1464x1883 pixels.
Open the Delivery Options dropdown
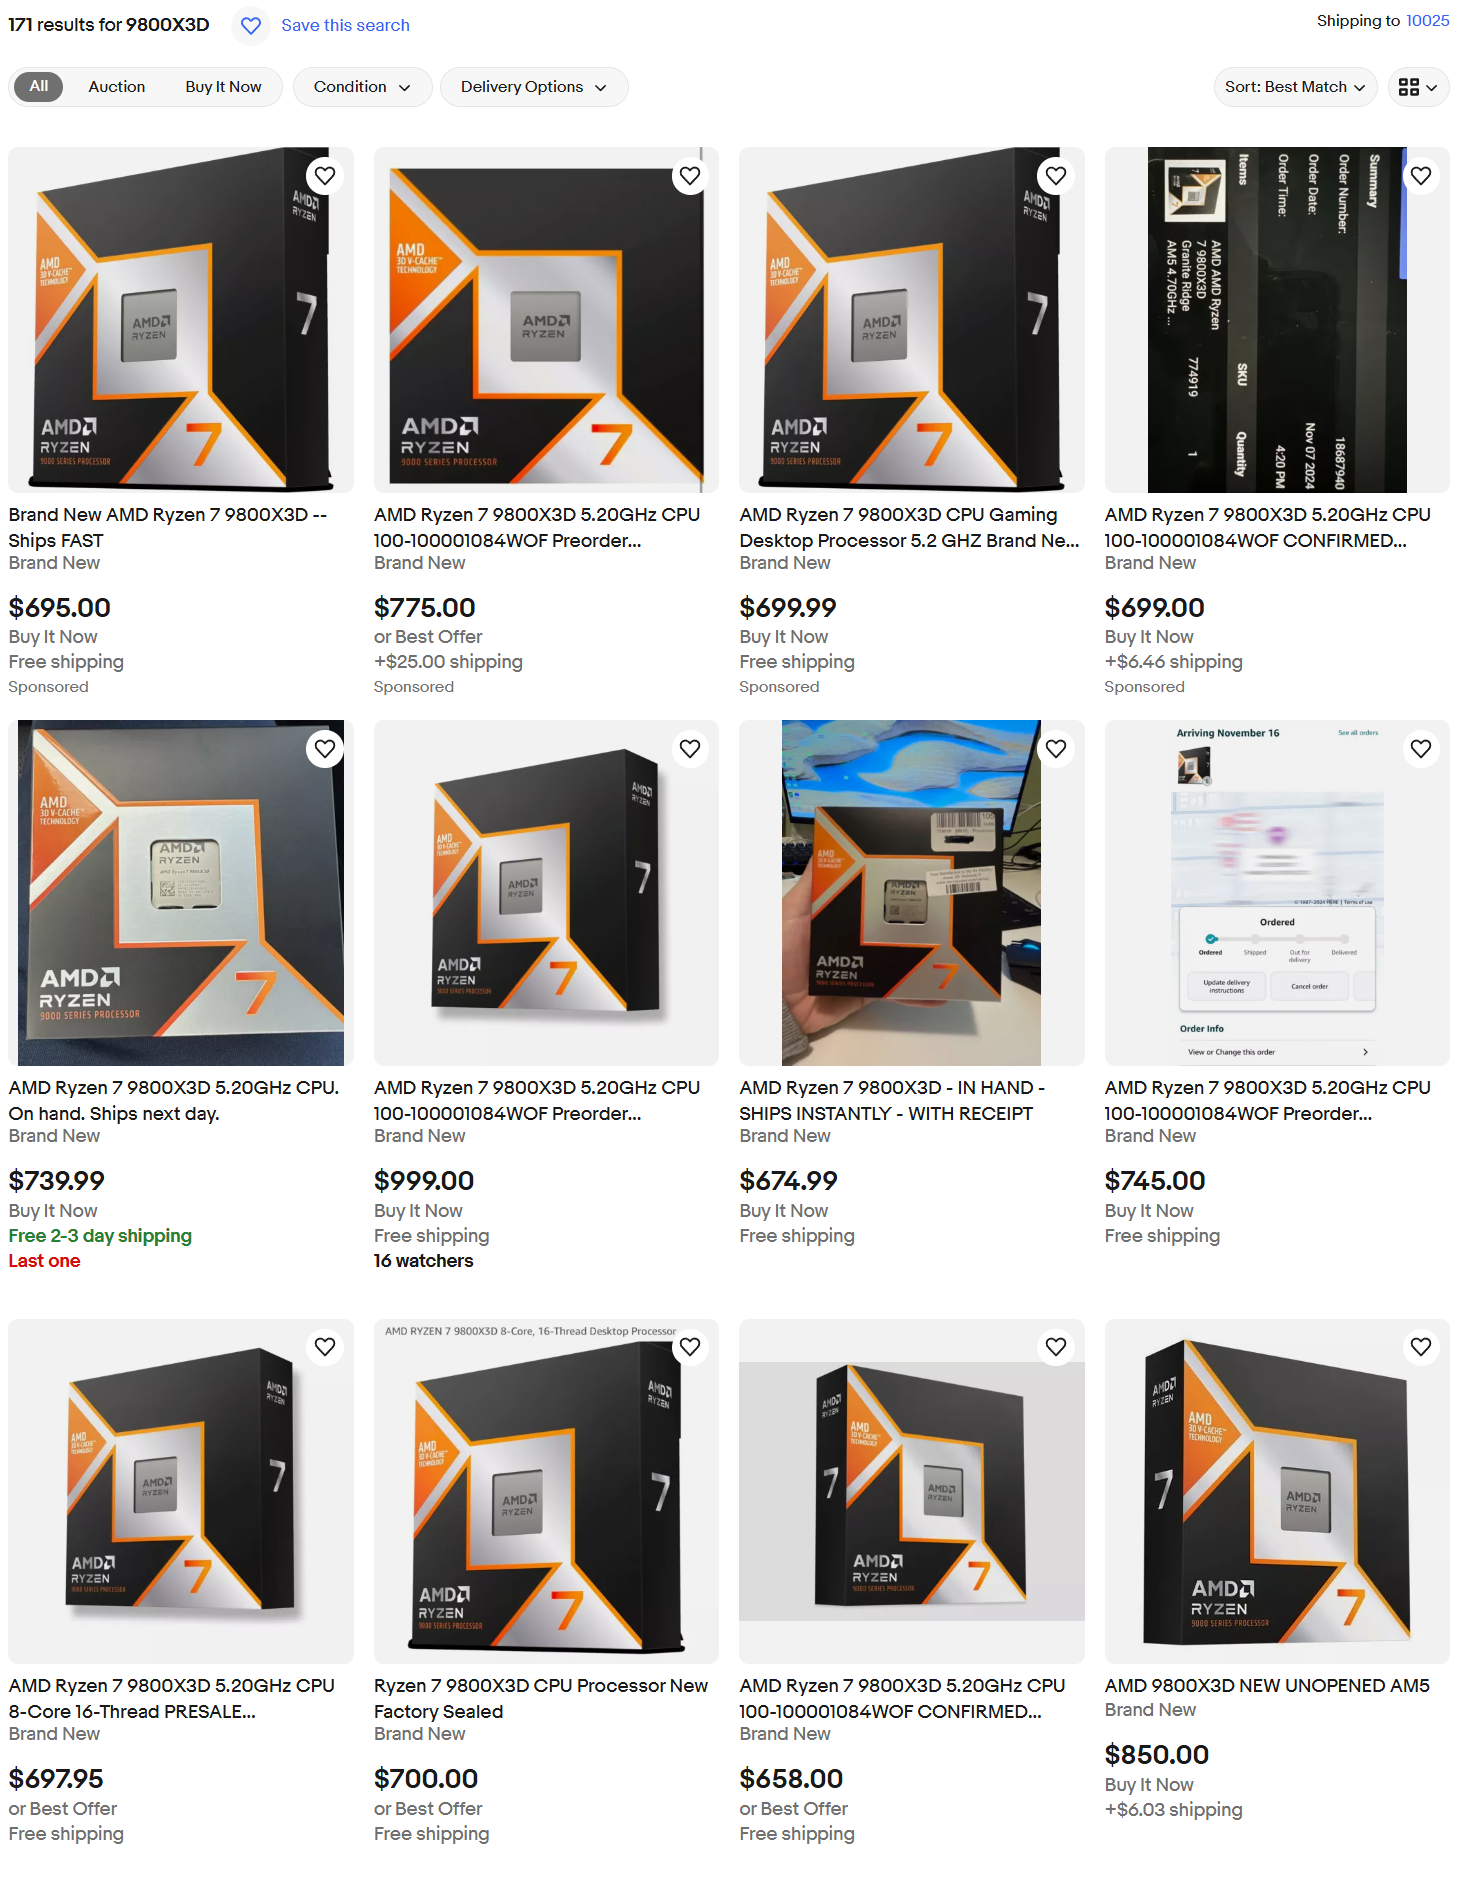534,87
